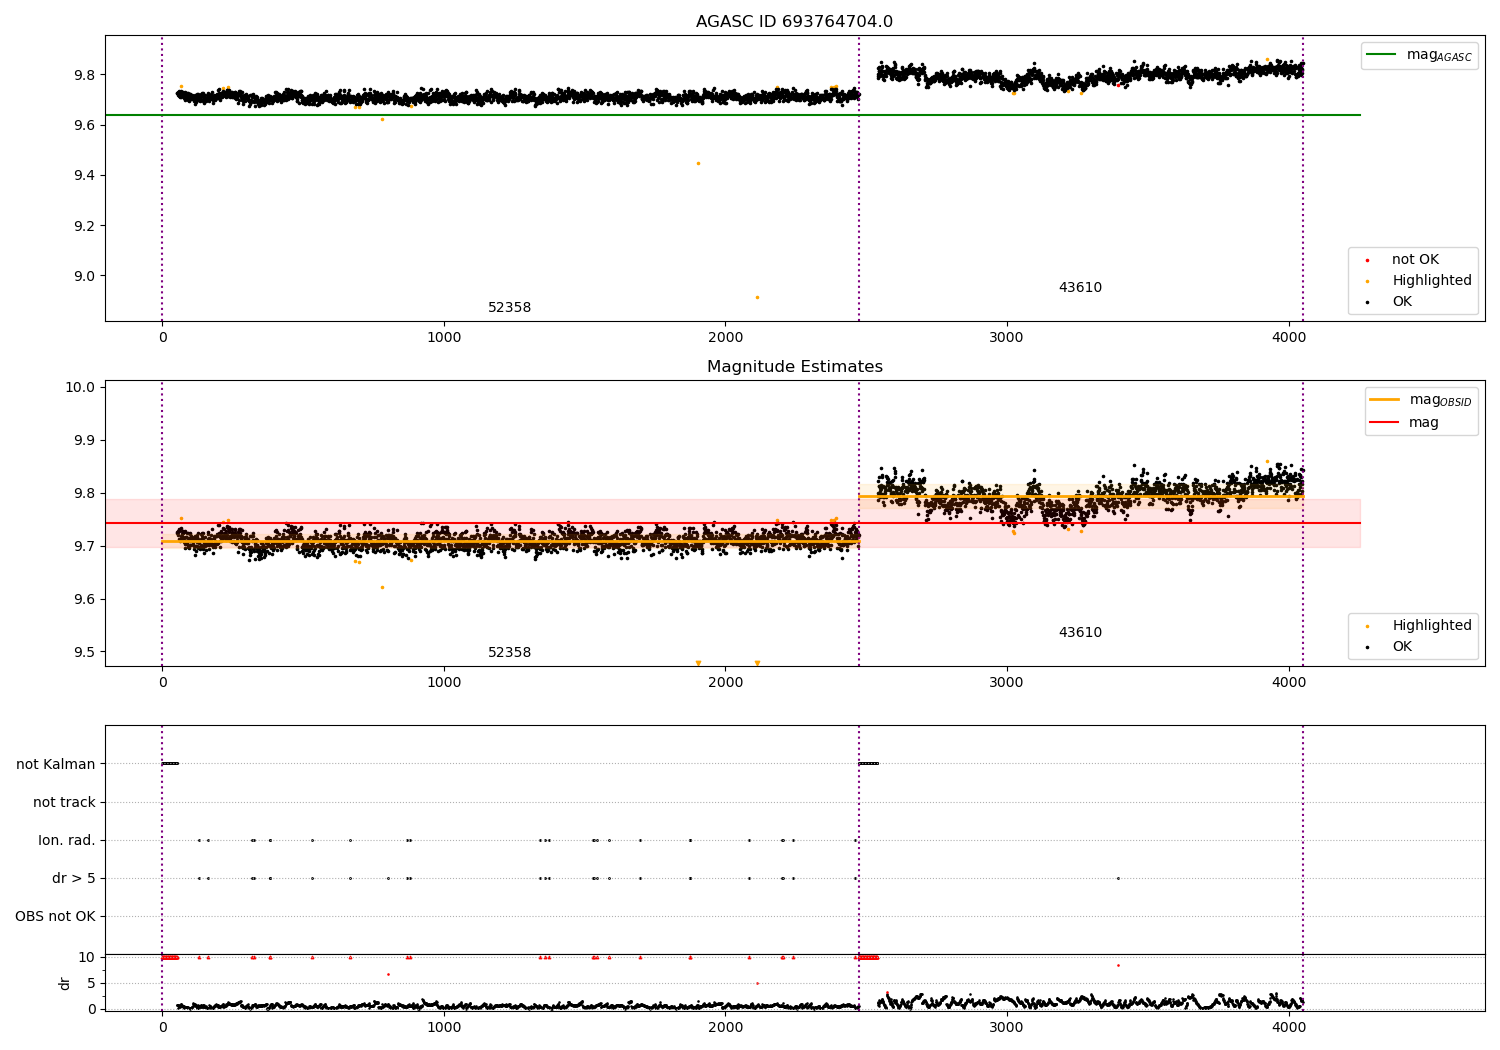Click the orange outlier point near 9.45 in top plot
The width and height of the screenshot is (1500, 1050).
(x=698, y=163)
